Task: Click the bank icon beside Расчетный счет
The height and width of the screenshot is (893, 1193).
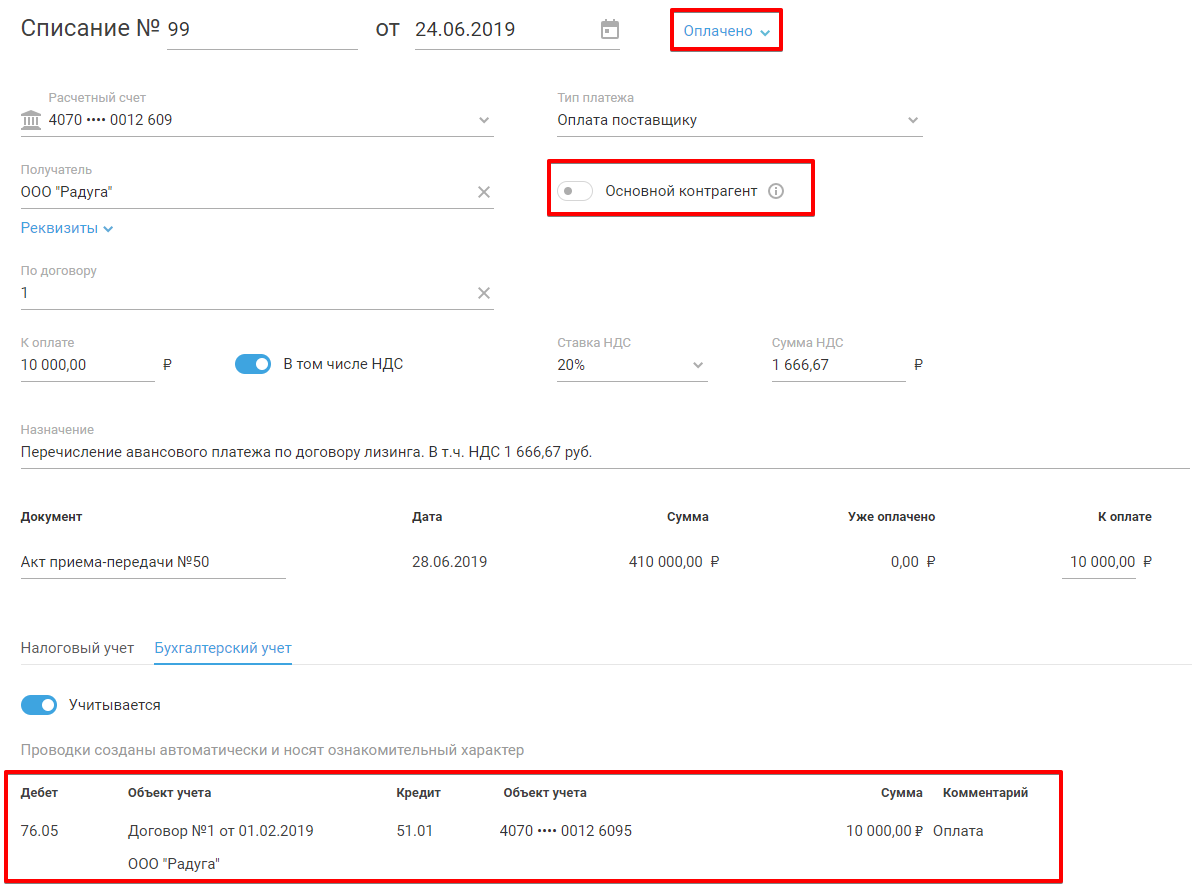Action: point(30,121)
